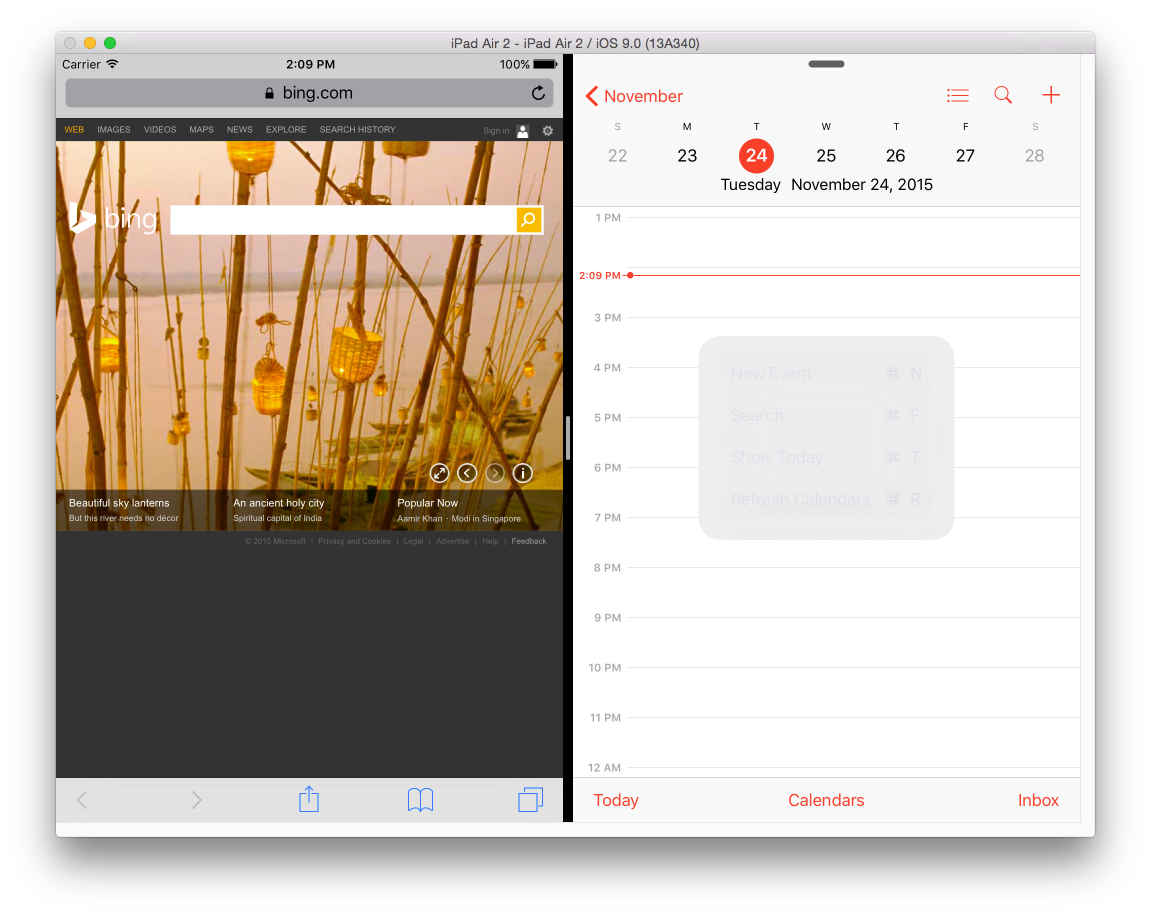The height and width of the screenshot is (917, 1151).
Task: Tap the Safari share icon
Action: (309, 799)
